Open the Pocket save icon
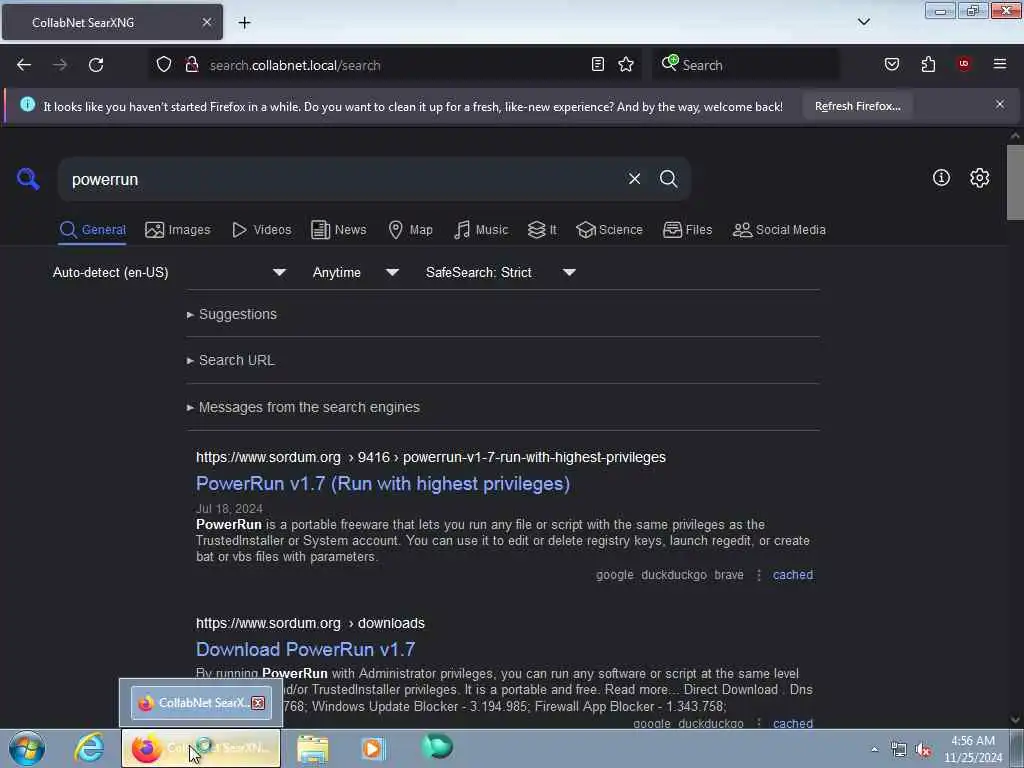Screen dimensions: 1024x768 click(891, 64)
